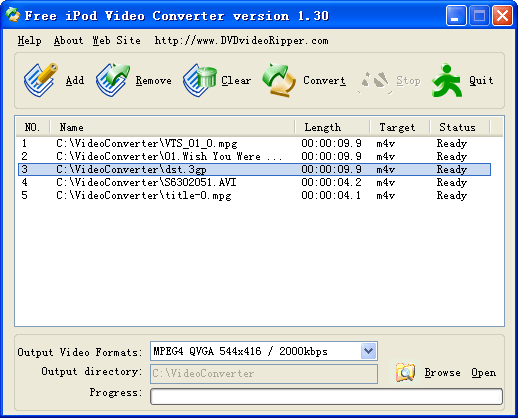Sort by the Target column header

(x=400, y=127)
